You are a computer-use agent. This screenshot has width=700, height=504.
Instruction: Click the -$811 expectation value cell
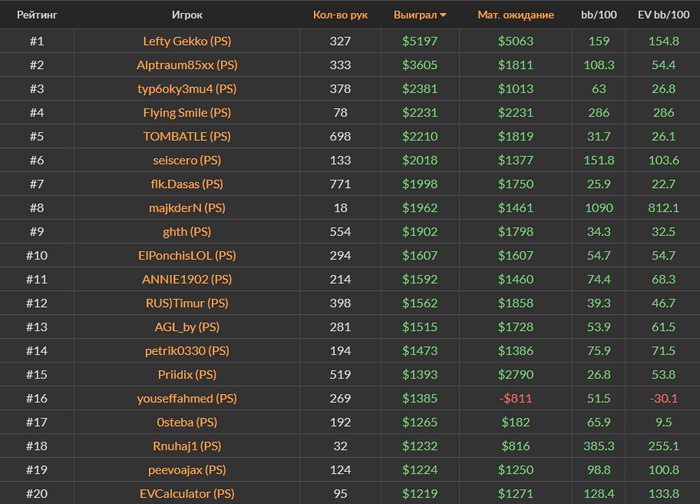point(515,398)
